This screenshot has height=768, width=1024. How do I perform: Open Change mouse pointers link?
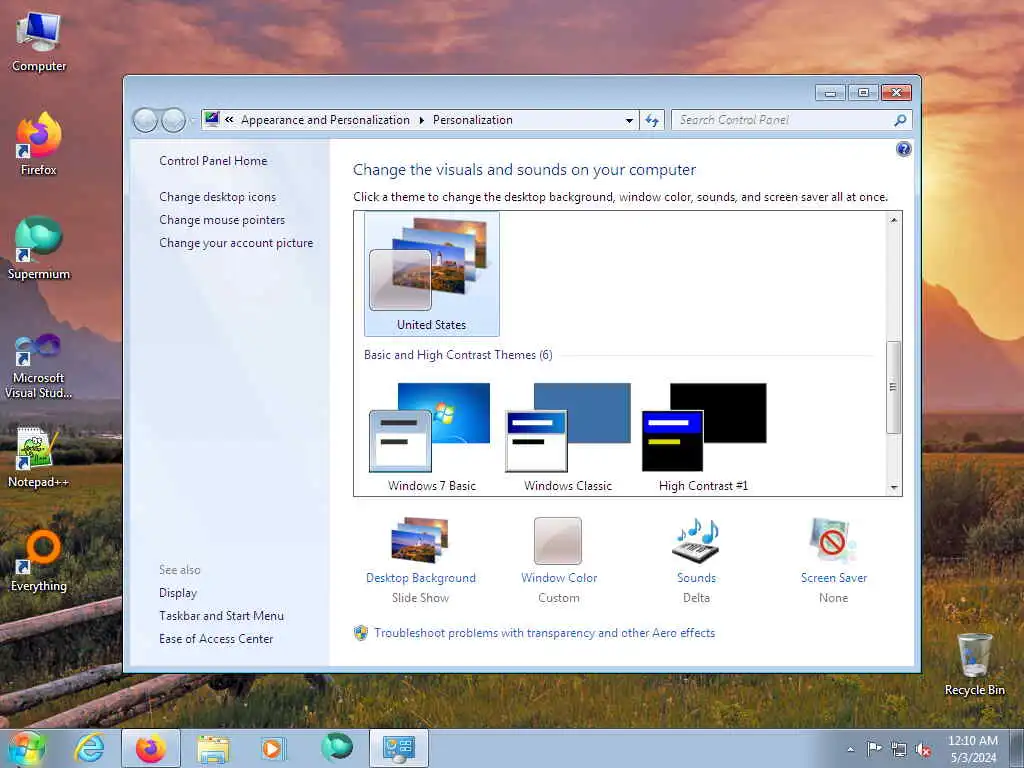[222, 219]
